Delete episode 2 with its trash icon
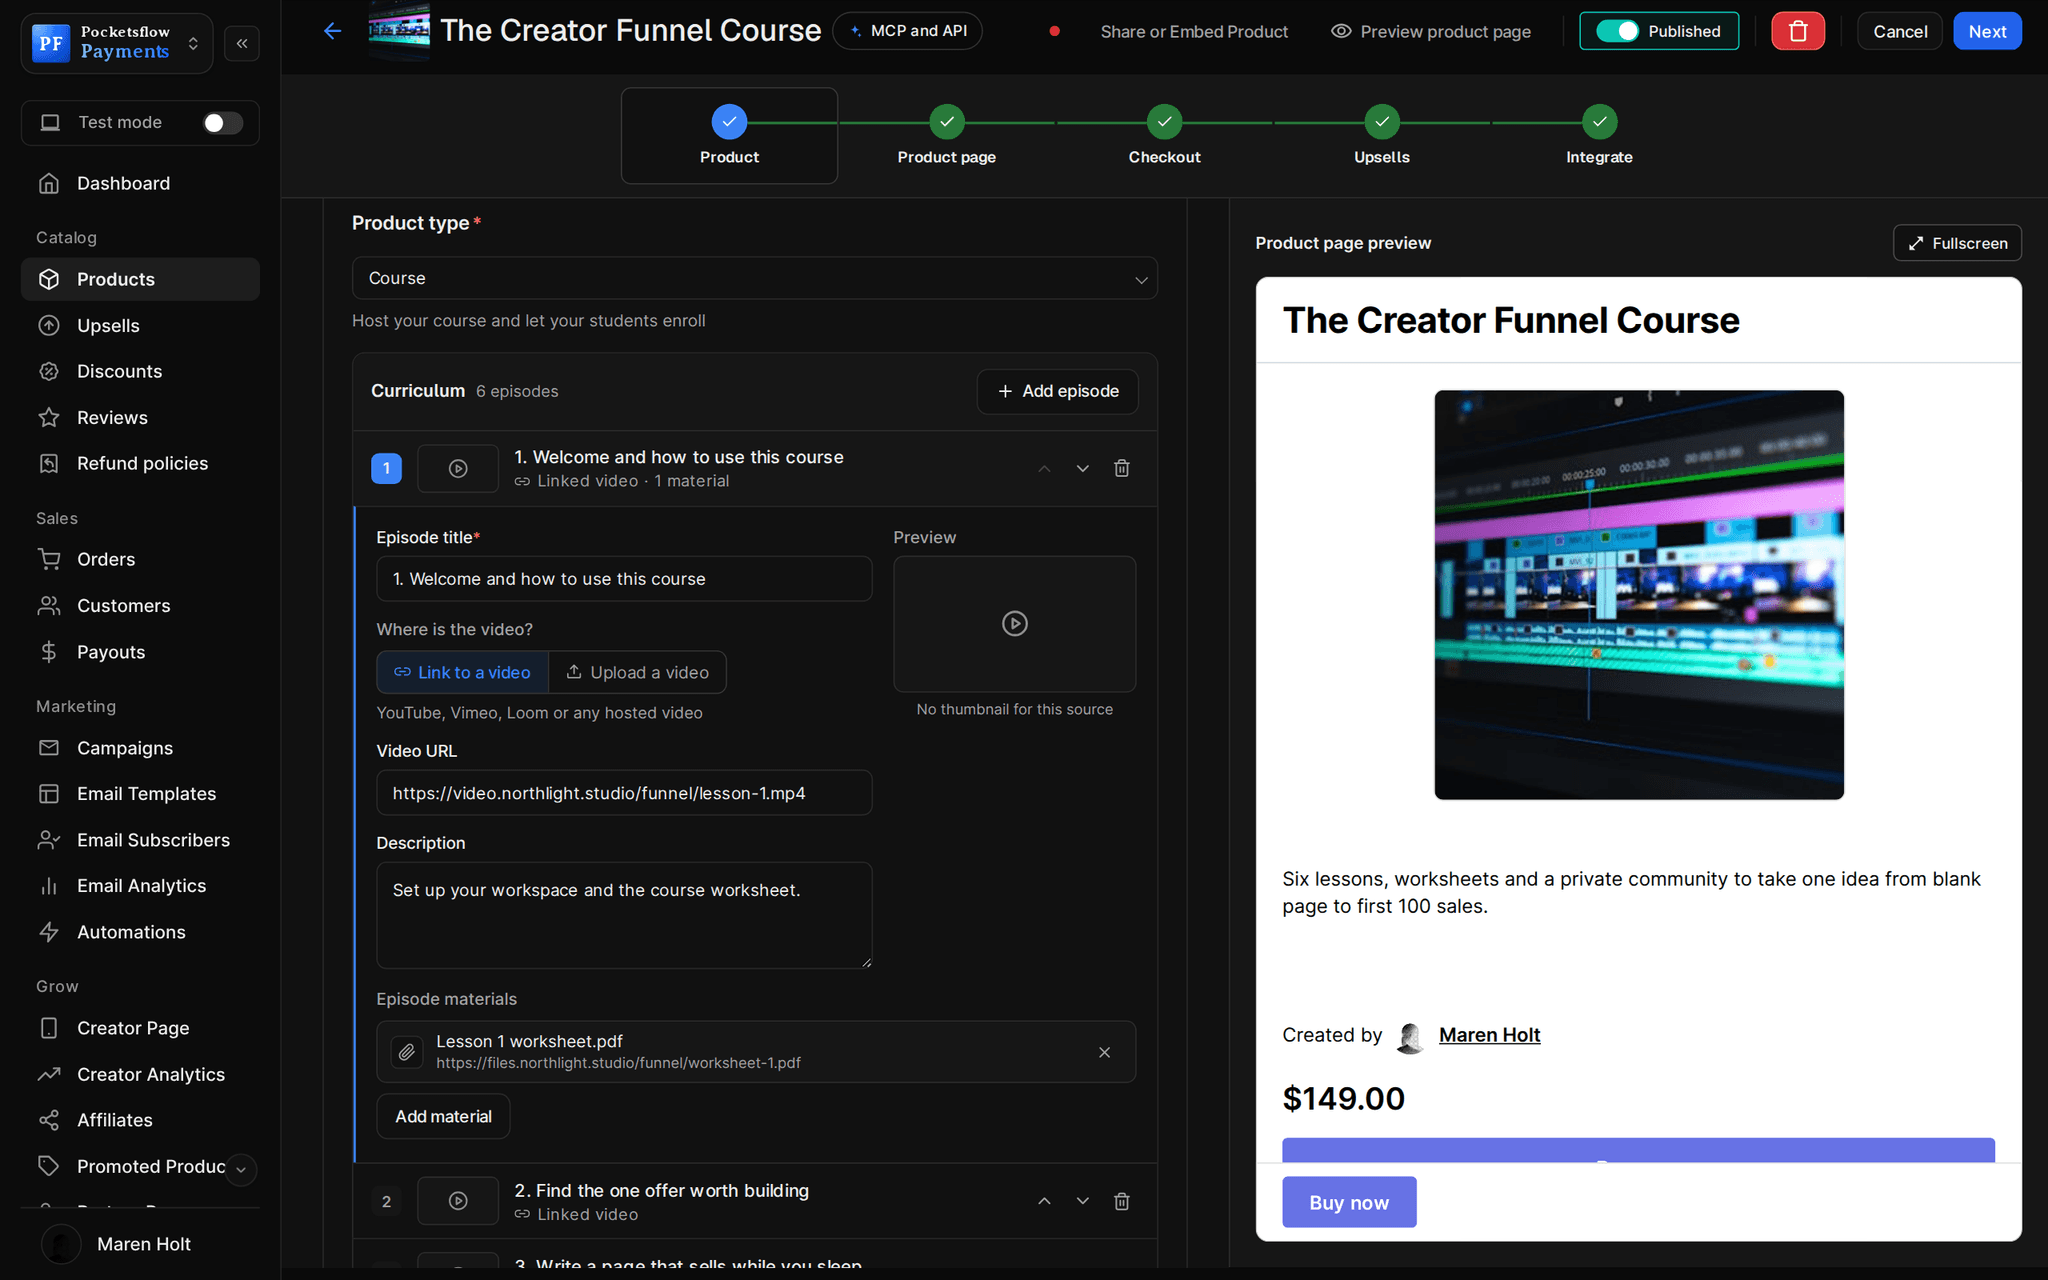This screenshot has width=2048, height=1280. (x=1122, y=1201)
